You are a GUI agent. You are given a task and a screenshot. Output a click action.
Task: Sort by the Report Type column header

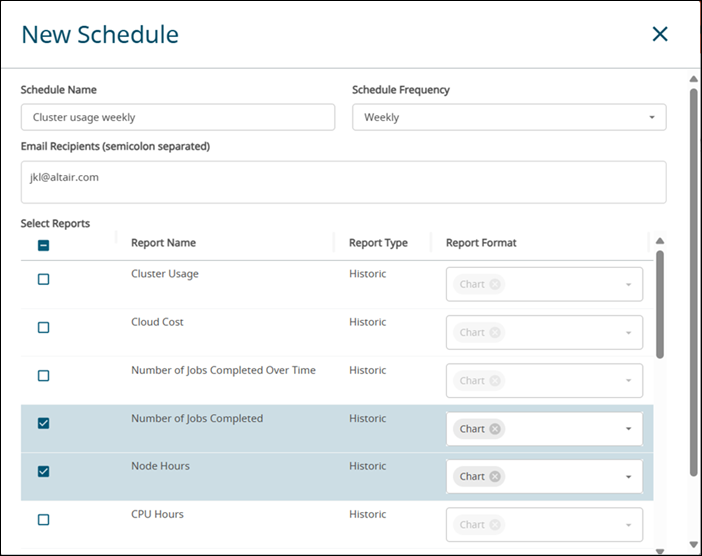click(x=378, y=243)
